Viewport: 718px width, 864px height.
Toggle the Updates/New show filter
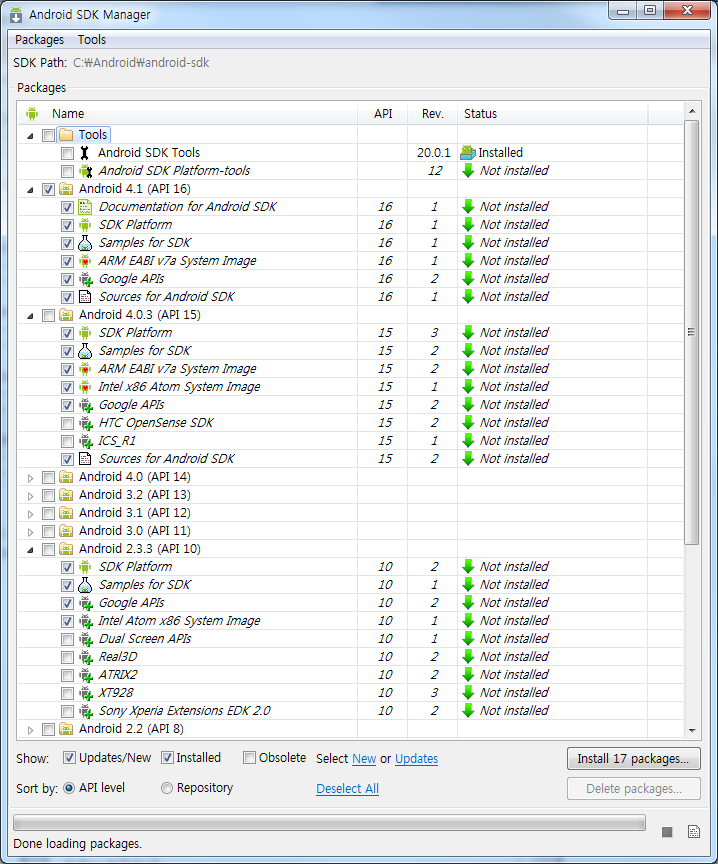coord(69,758)
